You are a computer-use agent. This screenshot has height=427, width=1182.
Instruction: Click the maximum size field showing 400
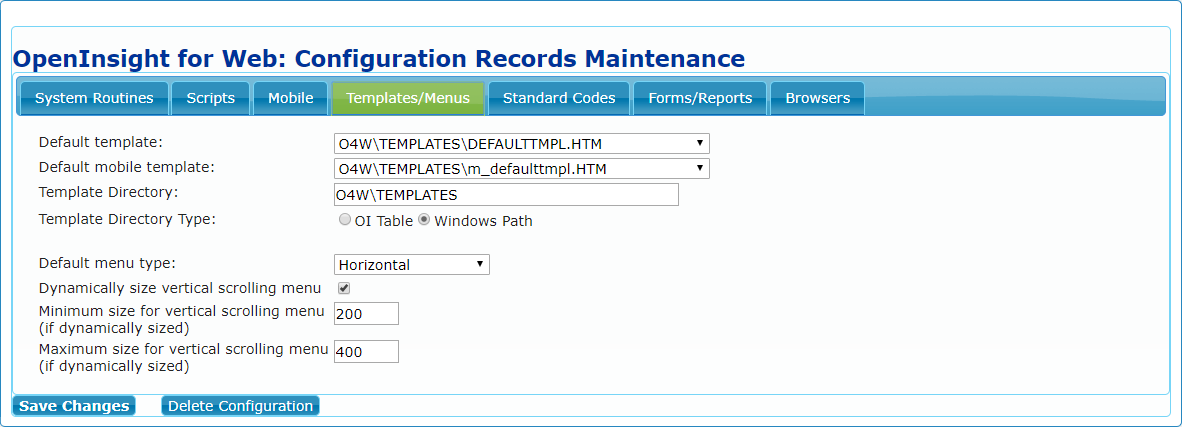pyautogui.click(x=366, y=352)
